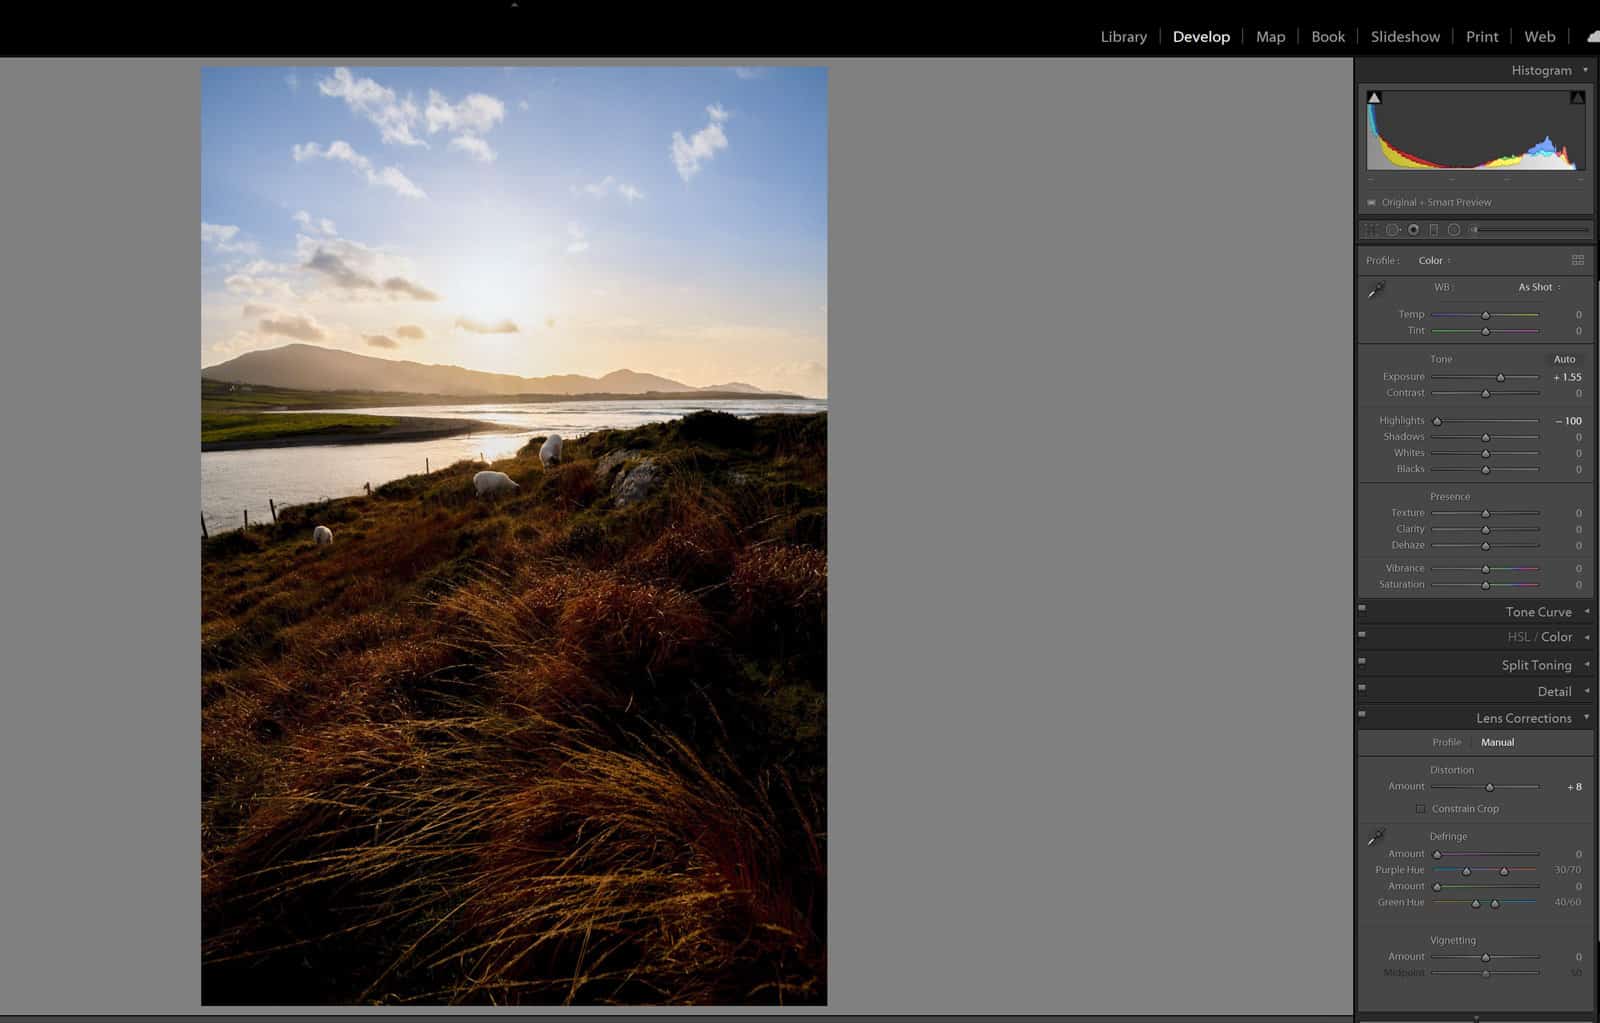Open the White Balance As Shot dropdown
The width and height of the screenshot is (1600, 1023).
1537,287
